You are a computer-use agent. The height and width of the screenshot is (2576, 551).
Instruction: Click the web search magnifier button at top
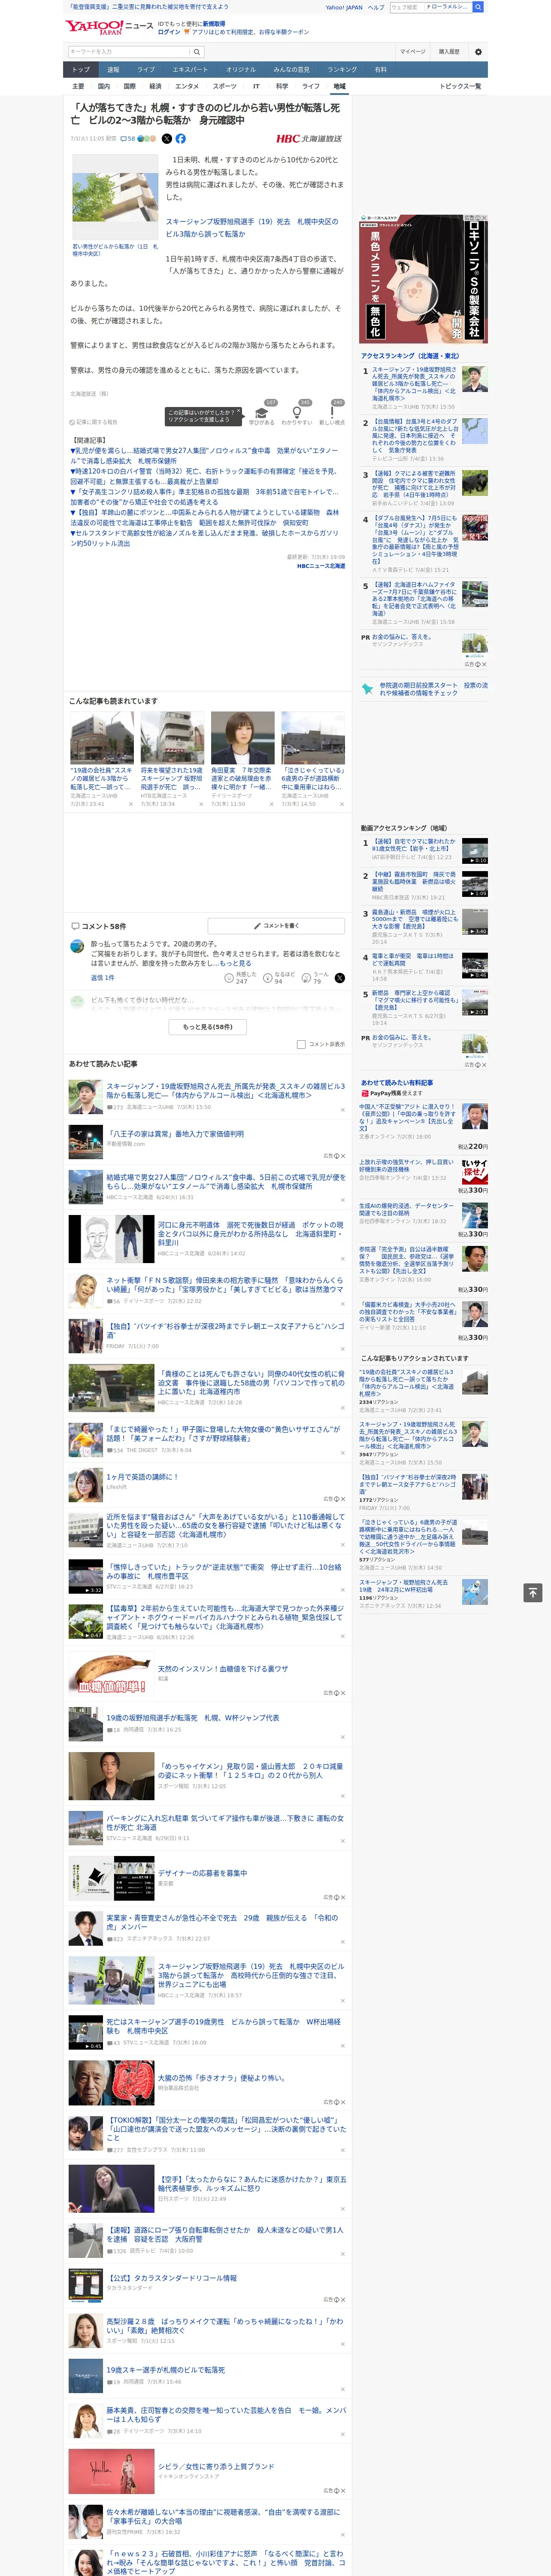tap(478, 7)
